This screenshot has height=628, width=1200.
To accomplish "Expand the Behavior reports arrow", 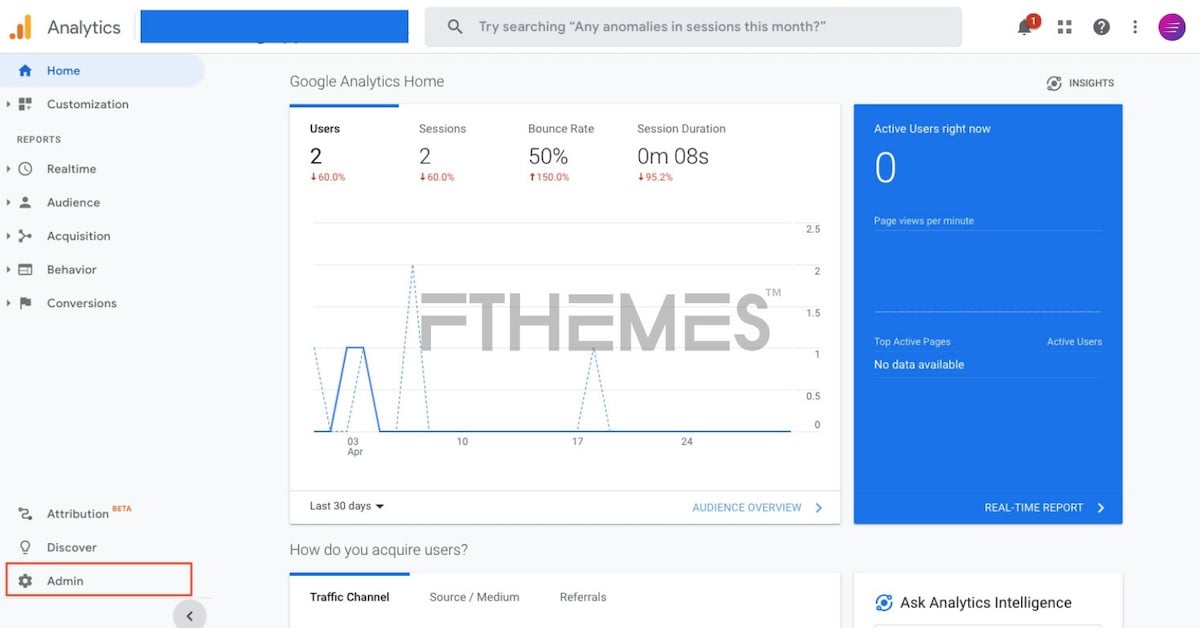I will 8,269.
